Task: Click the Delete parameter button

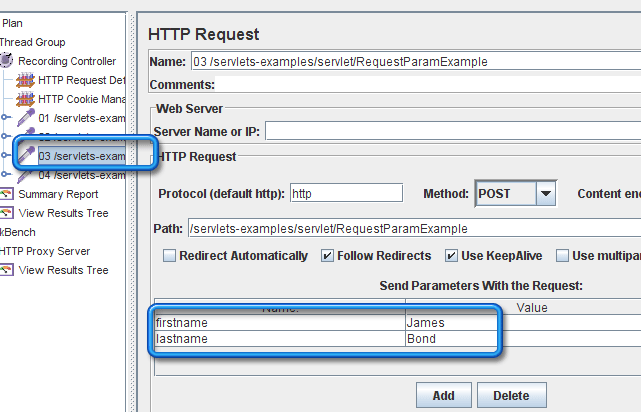Action: pyautogui.click(x=511, y=395)
